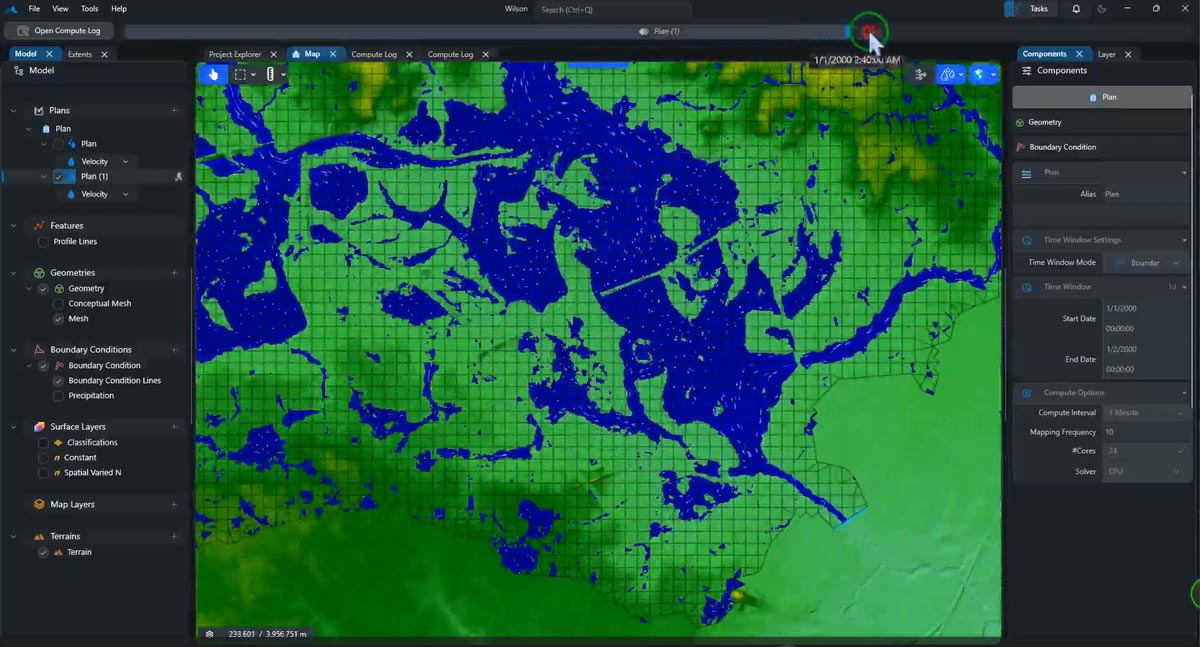Open Velocity dropdown under Plan (1)
1200x647 pixels.
tap(125, 195)
